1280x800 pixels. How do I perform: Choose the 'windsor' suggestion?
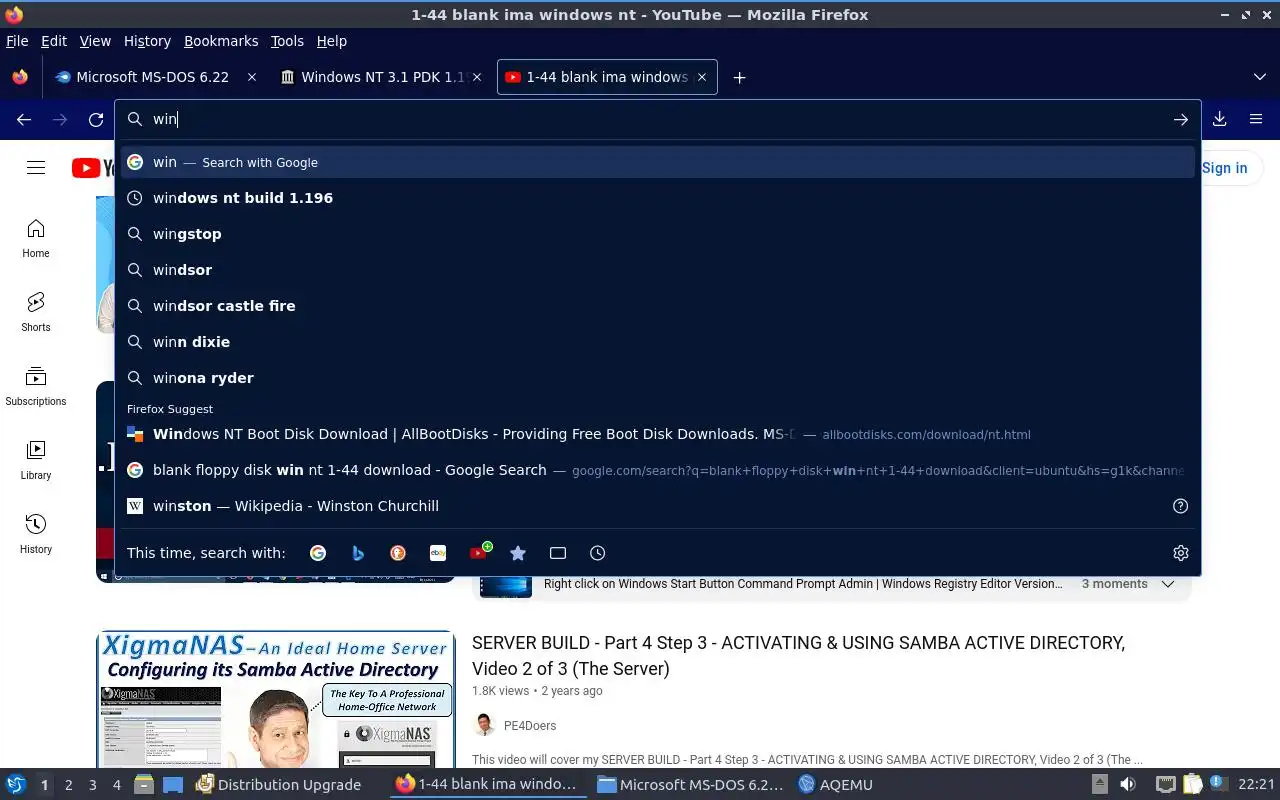[658, 270]
